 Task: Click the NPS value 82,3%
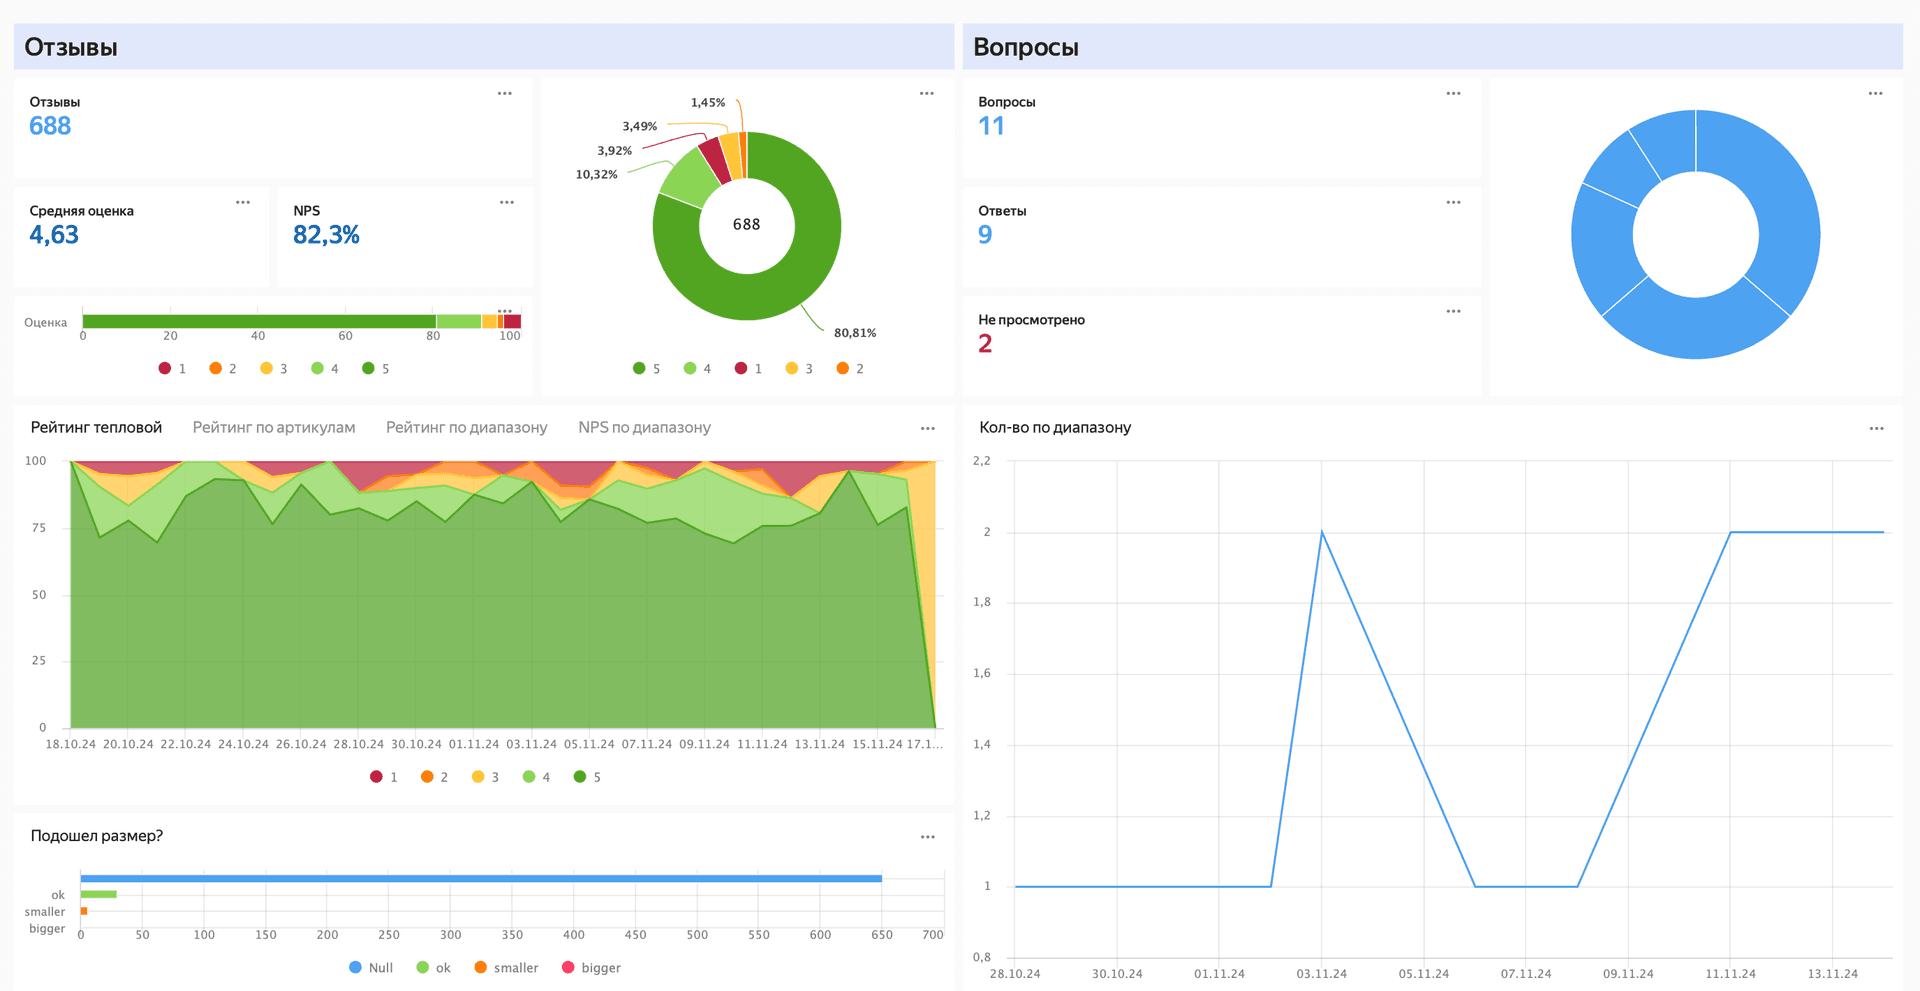[326, 235]
